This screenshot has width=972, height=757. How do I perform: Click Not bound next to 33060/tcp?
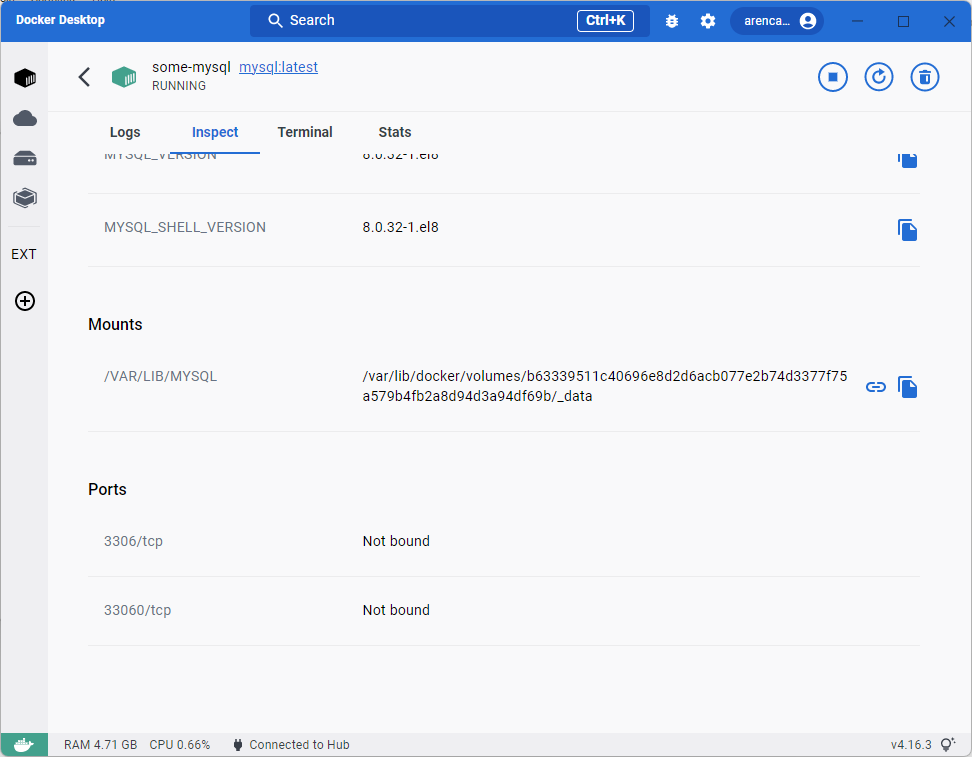pos(396,610)
